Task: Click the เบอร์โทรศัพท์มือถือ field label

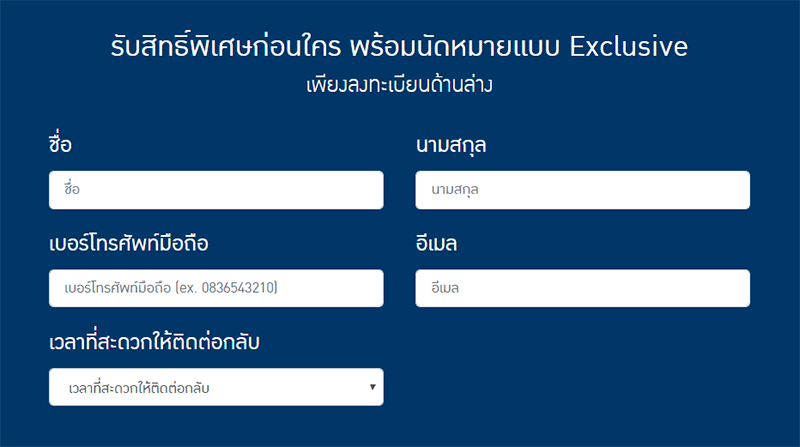Action: [128, 244]
